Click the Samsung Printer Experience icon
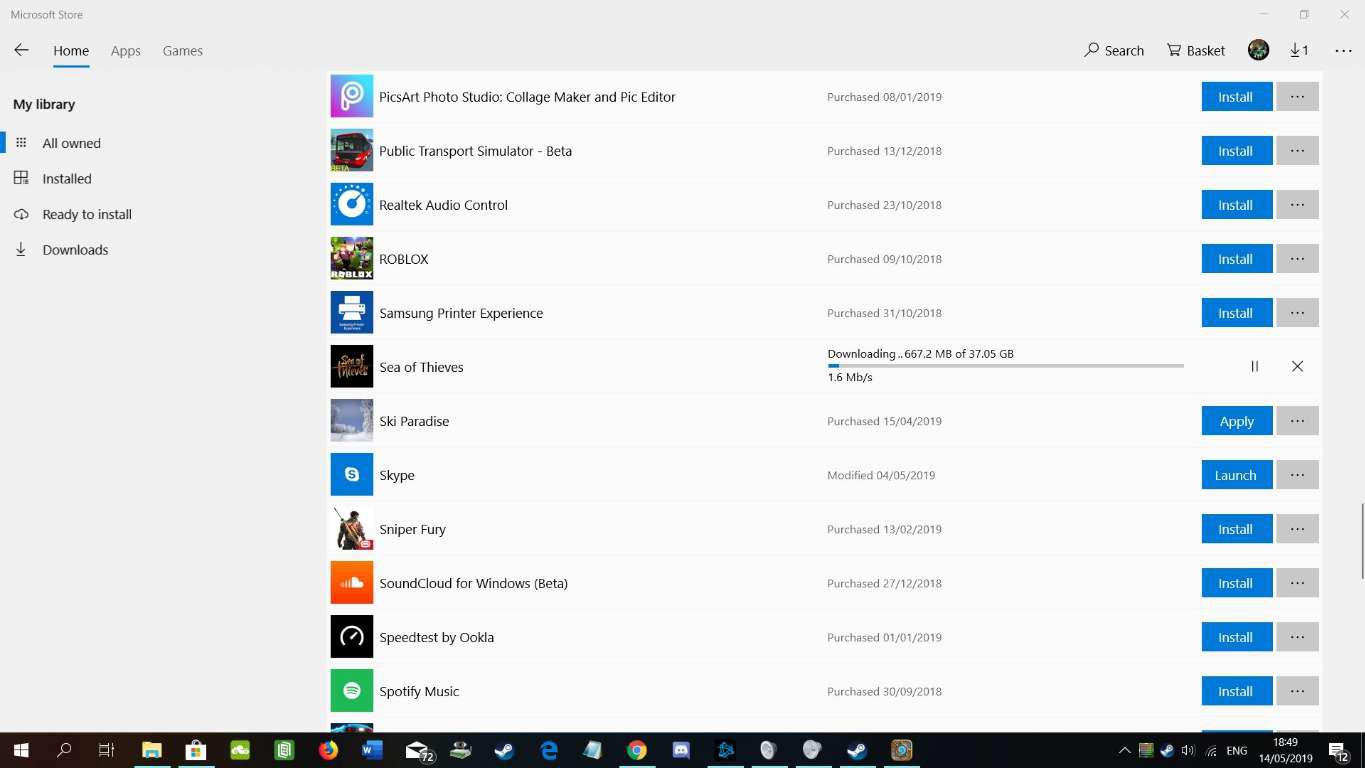Viewport: 1365px width, 768px height. click(x=352, y=312)
